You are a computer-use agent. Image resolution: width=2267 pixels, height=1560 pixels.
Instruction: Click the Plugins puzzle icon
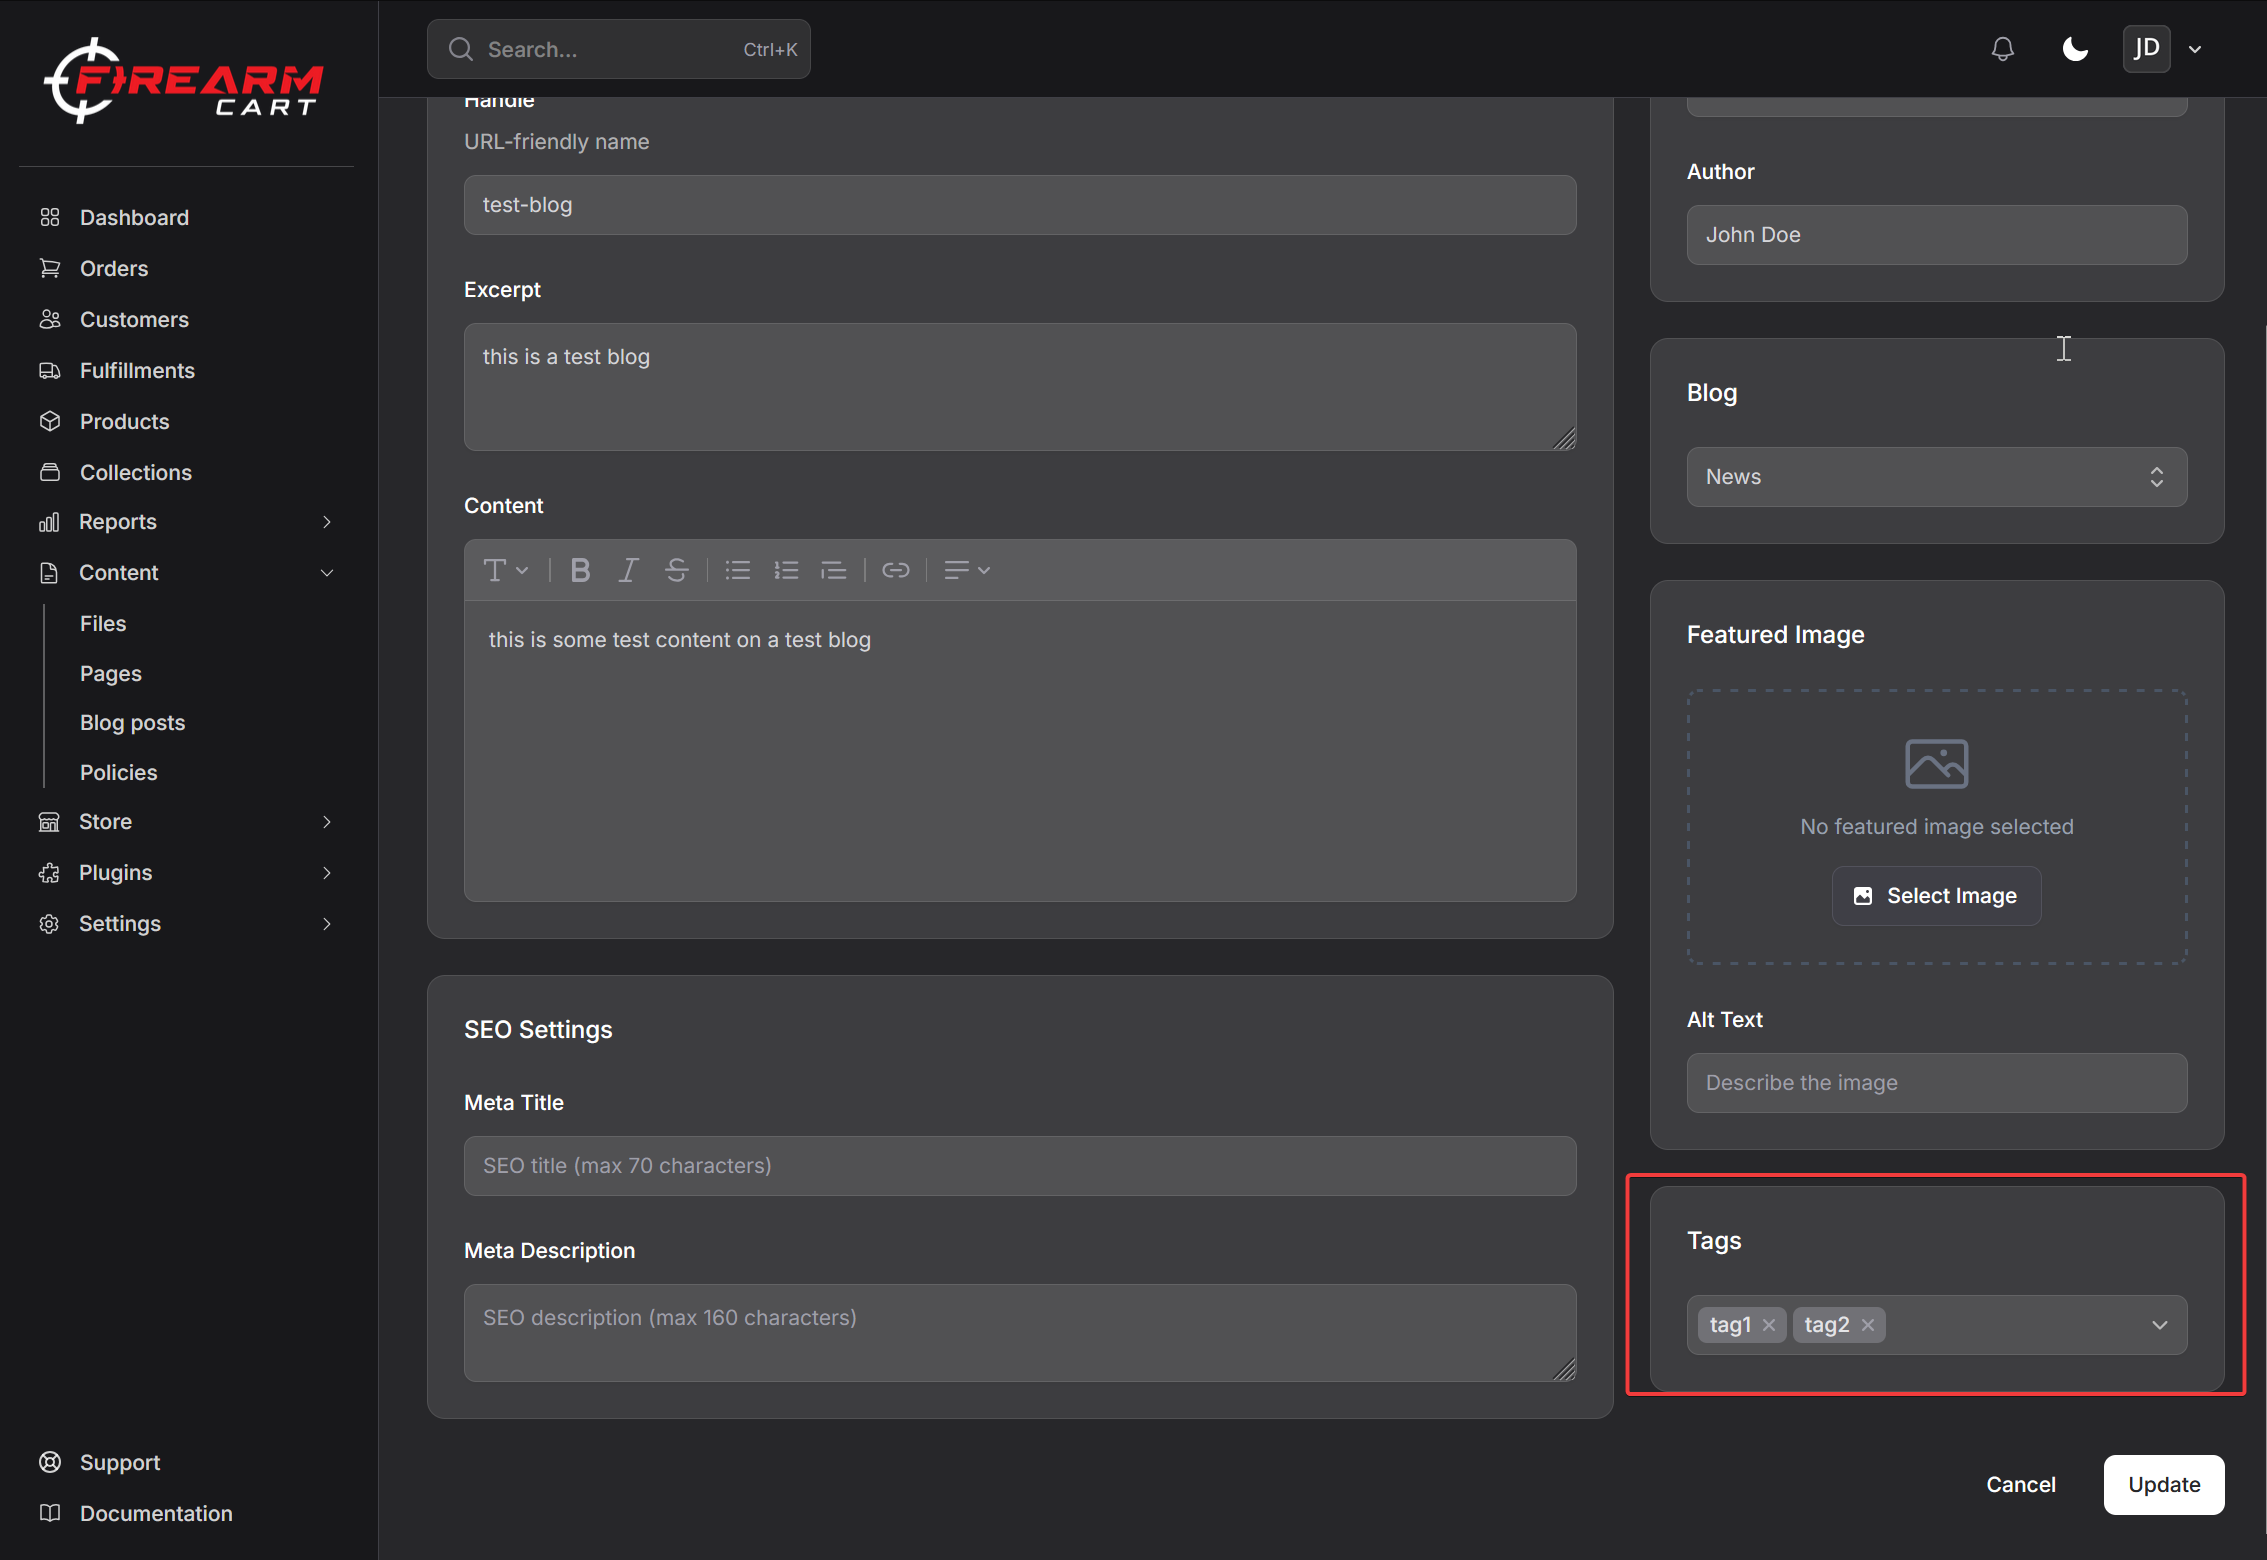point(50,873)
